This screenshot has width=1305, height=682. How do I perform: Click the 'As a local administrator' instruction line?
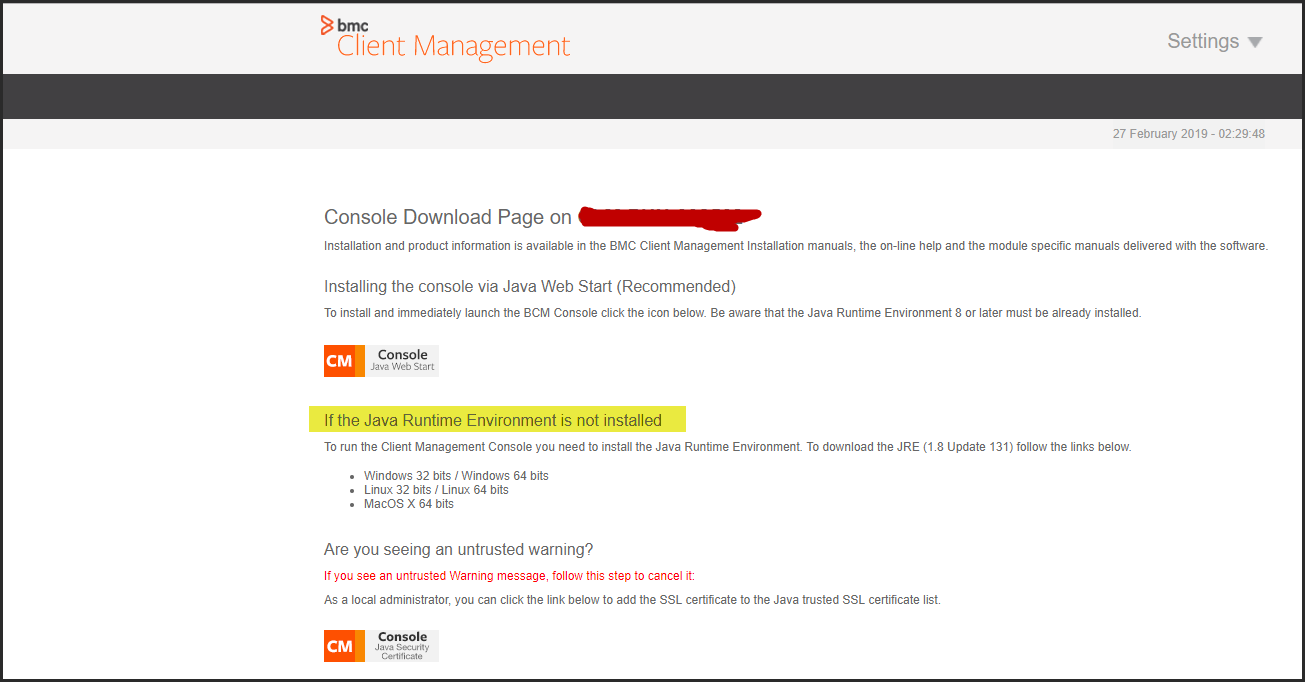(632, 600)
